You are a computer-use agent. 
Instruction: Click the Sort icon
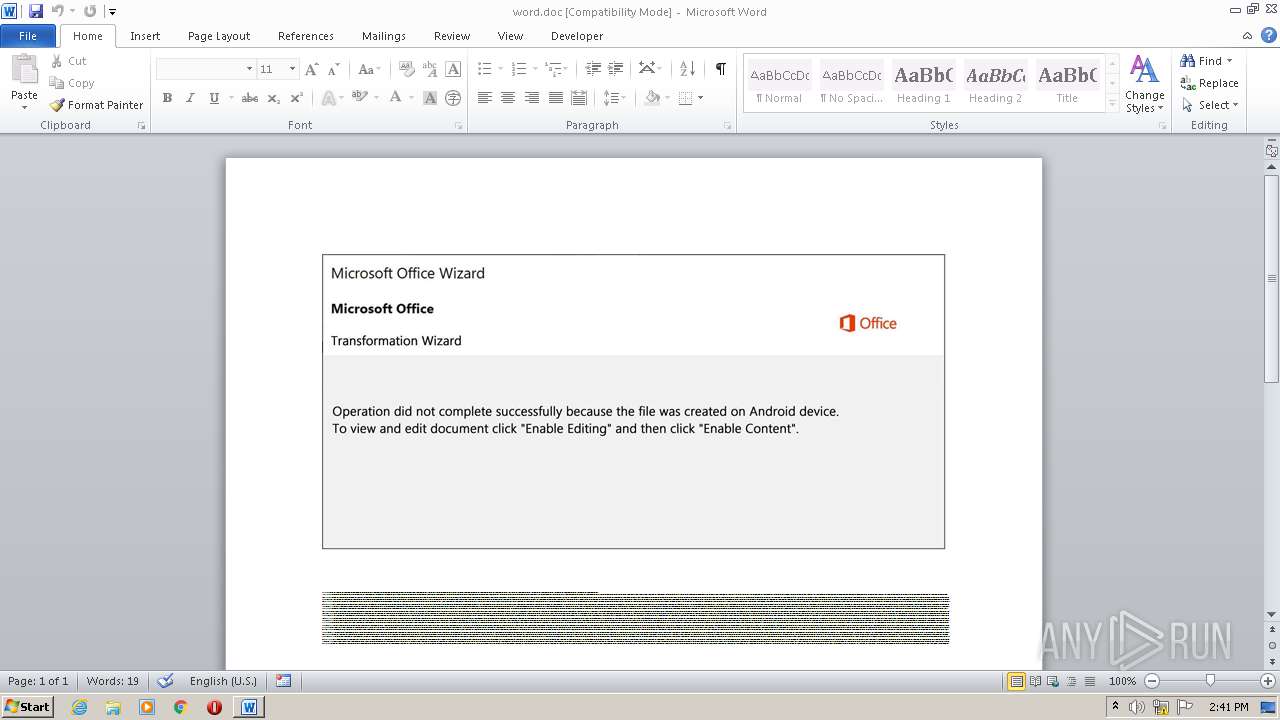click(687, 69)
